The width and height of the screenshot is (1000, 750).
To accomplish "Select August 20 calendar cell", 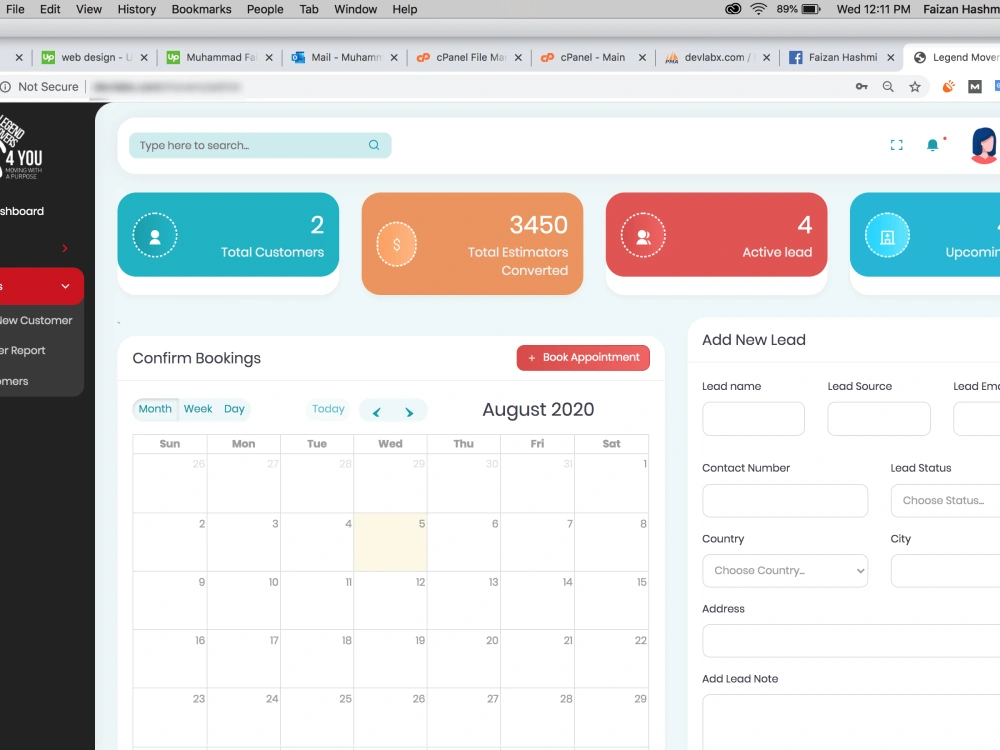I will pyautogui.click(x=464, y=659).
